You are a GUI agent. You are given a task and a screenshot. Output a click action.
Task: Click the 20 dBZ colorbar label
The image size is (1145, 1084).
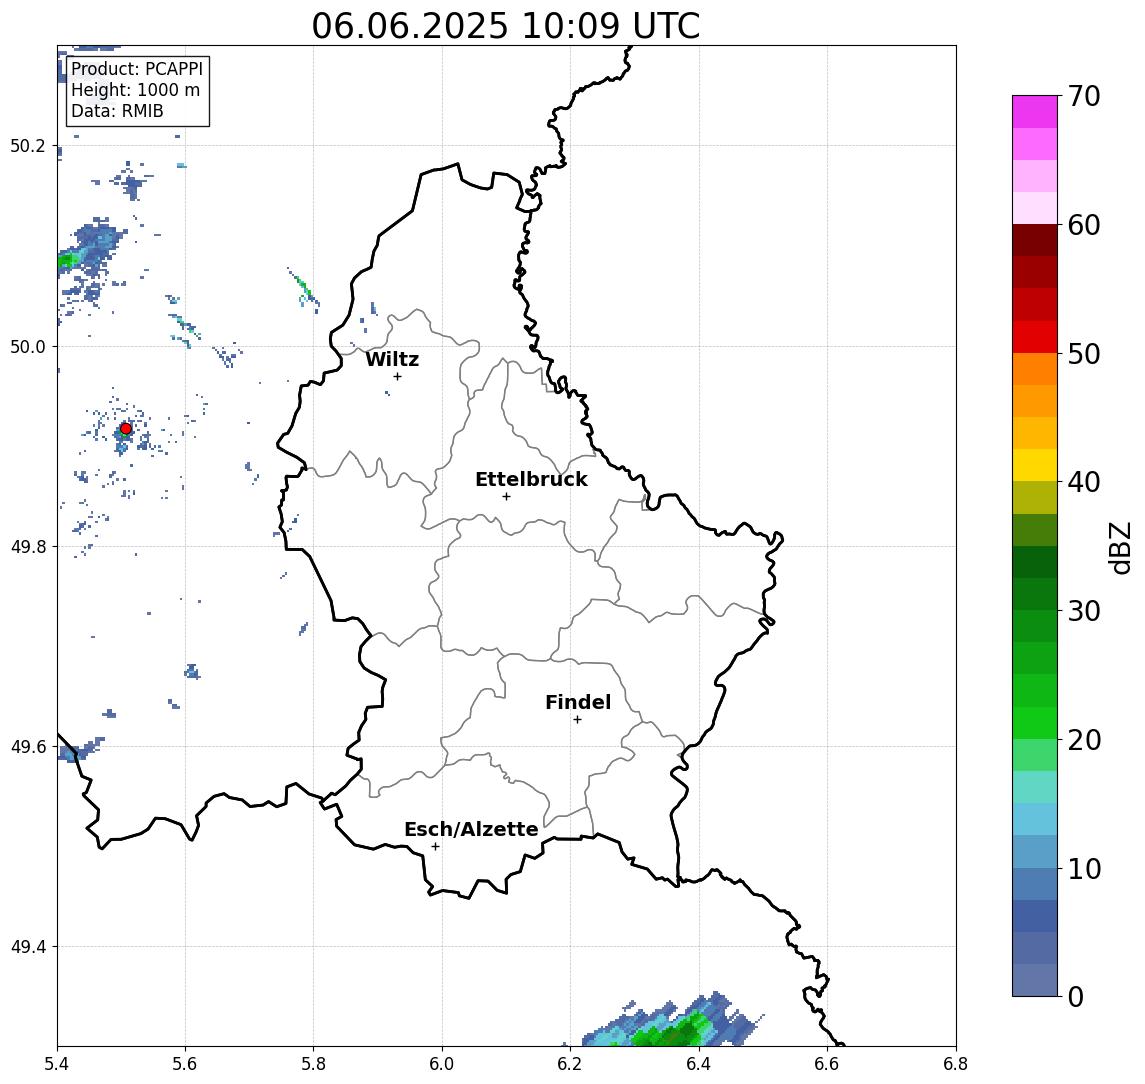click(x=1084, y=739)
